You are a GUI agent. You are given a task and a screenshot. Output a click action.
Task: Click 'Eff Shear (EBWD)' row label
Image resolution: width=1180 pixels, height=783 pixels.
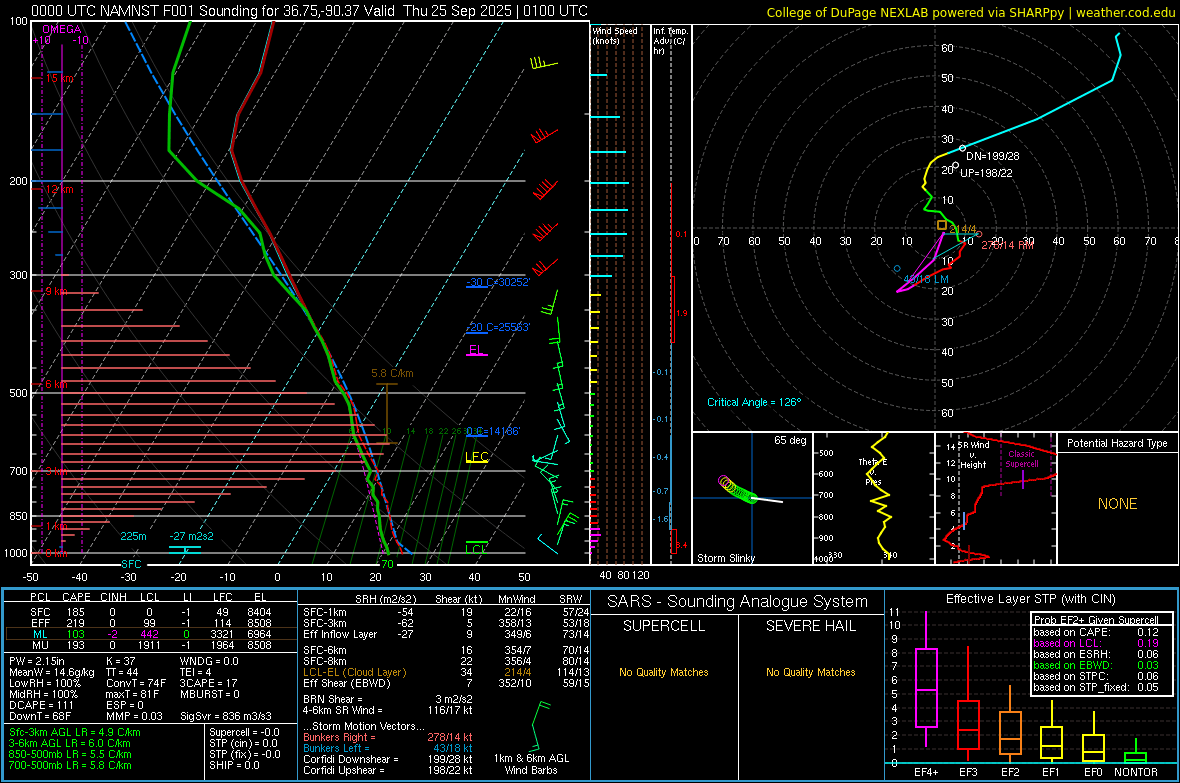346,684
